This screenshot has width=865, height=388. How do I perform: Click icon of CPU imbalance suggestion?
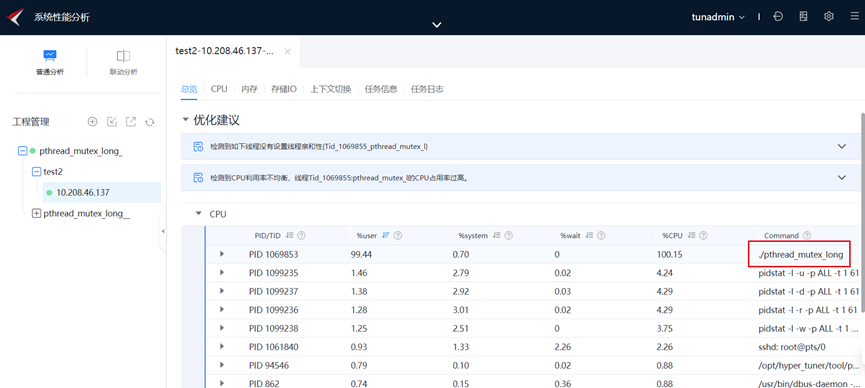tap(198, 178)
